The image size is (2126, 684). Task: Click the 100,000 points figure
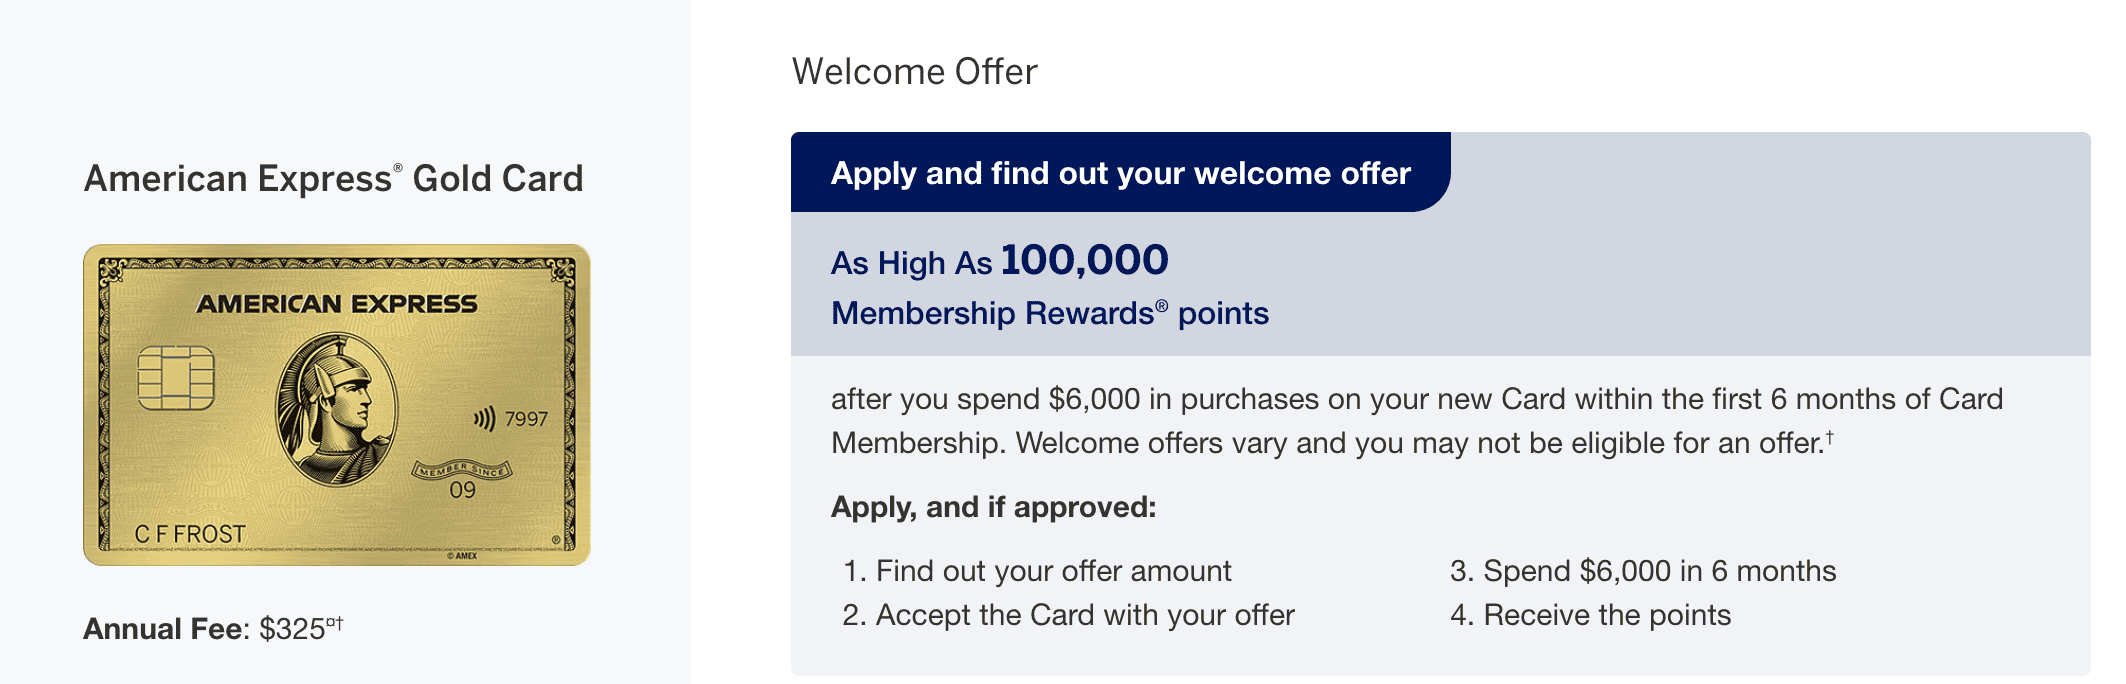(1084, 260)
